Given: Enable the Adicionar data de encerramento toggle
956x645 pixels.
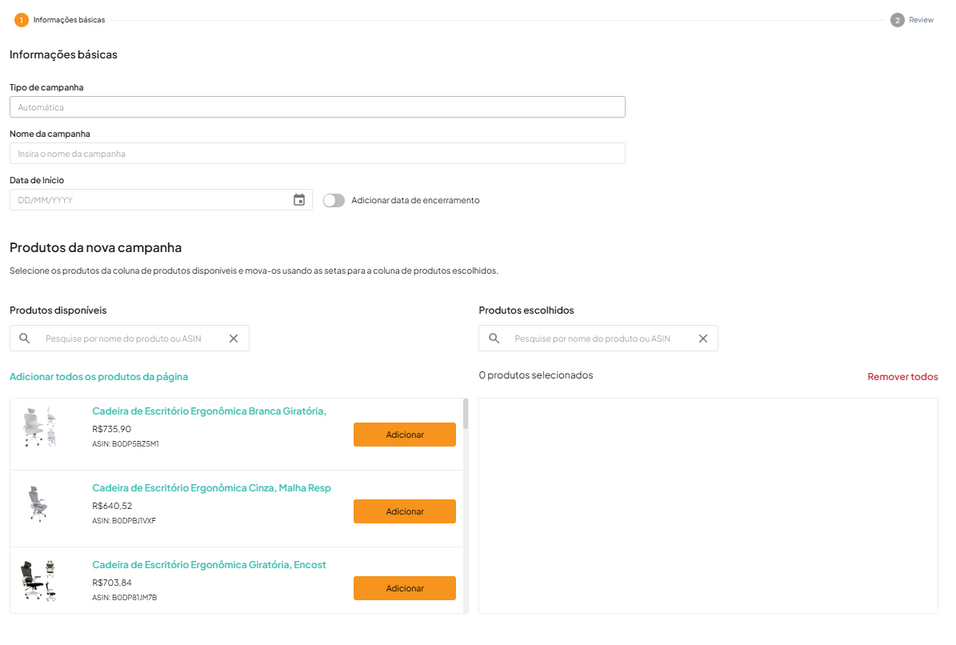Looking at the screenshot, I should pyautogui.click(x=333, y=200).
